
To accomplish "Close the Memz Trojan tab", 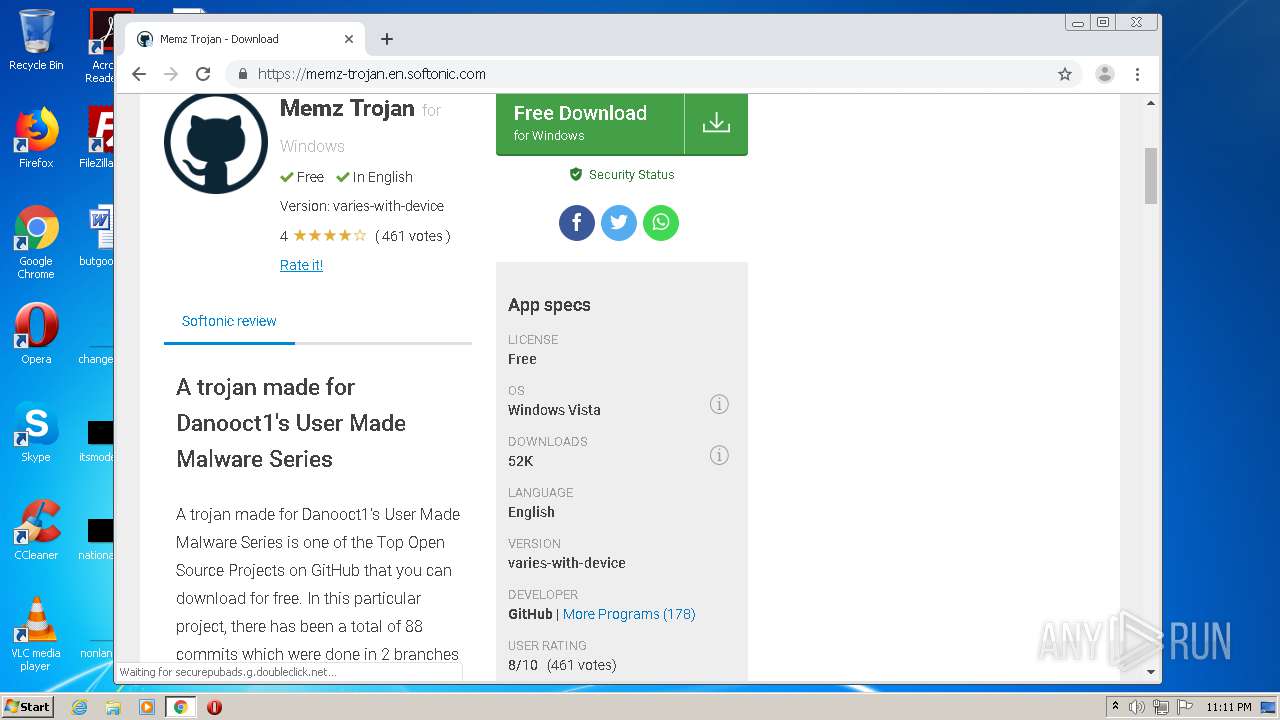I will pyautogui.click(x=349, y=39).
